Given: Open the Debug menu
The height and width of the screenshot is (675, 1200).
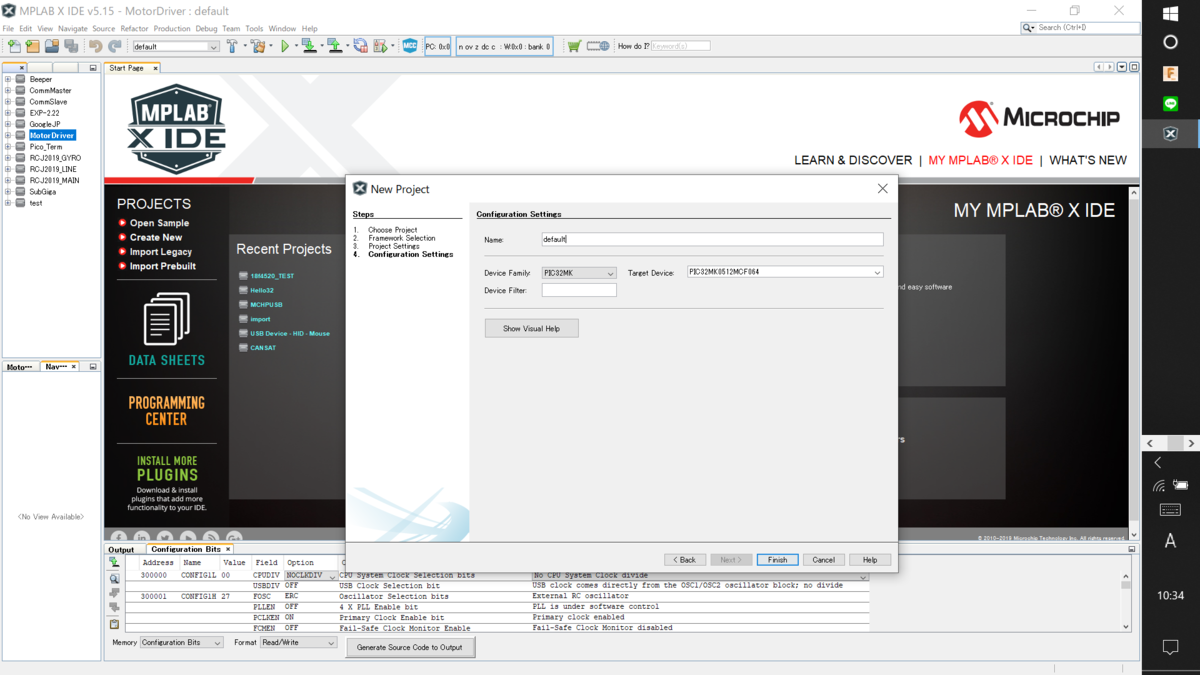Looking at the screenshot, I should point(206,29).
